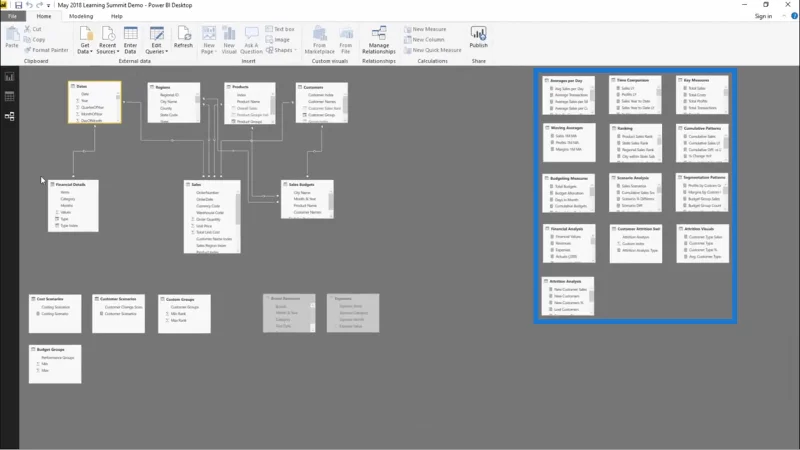
Task: Switch to Relationships view in sidebar
Action: coord(9,116)
